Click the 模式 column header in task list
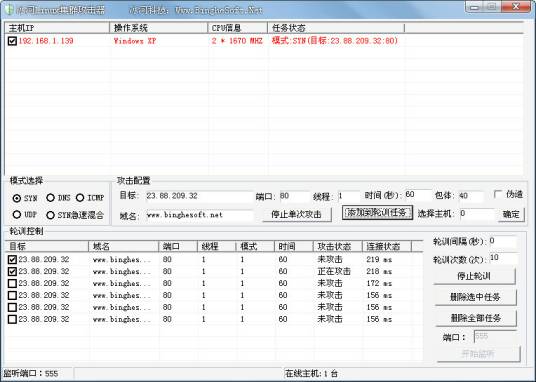536x382 pixels. (x=255, y=246)
